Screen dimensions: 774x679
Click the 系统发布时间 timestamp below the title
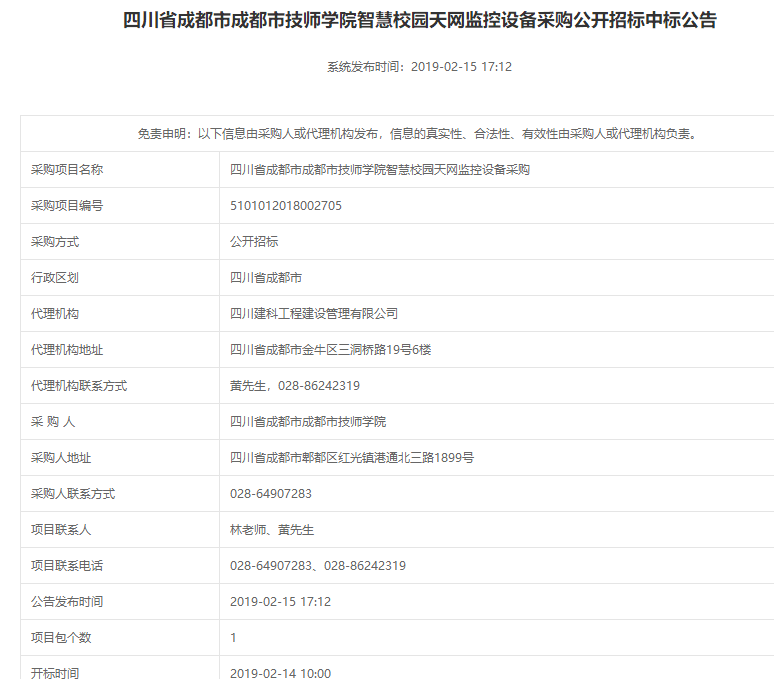(419, 67)
